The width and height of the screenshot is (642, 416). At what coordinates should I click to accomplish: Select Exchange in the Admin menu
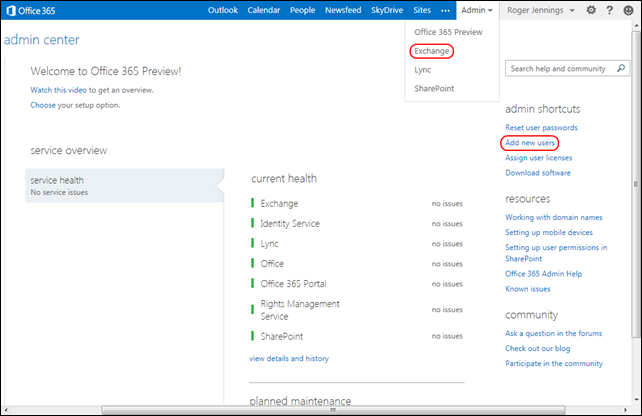(x=432, y=51)
